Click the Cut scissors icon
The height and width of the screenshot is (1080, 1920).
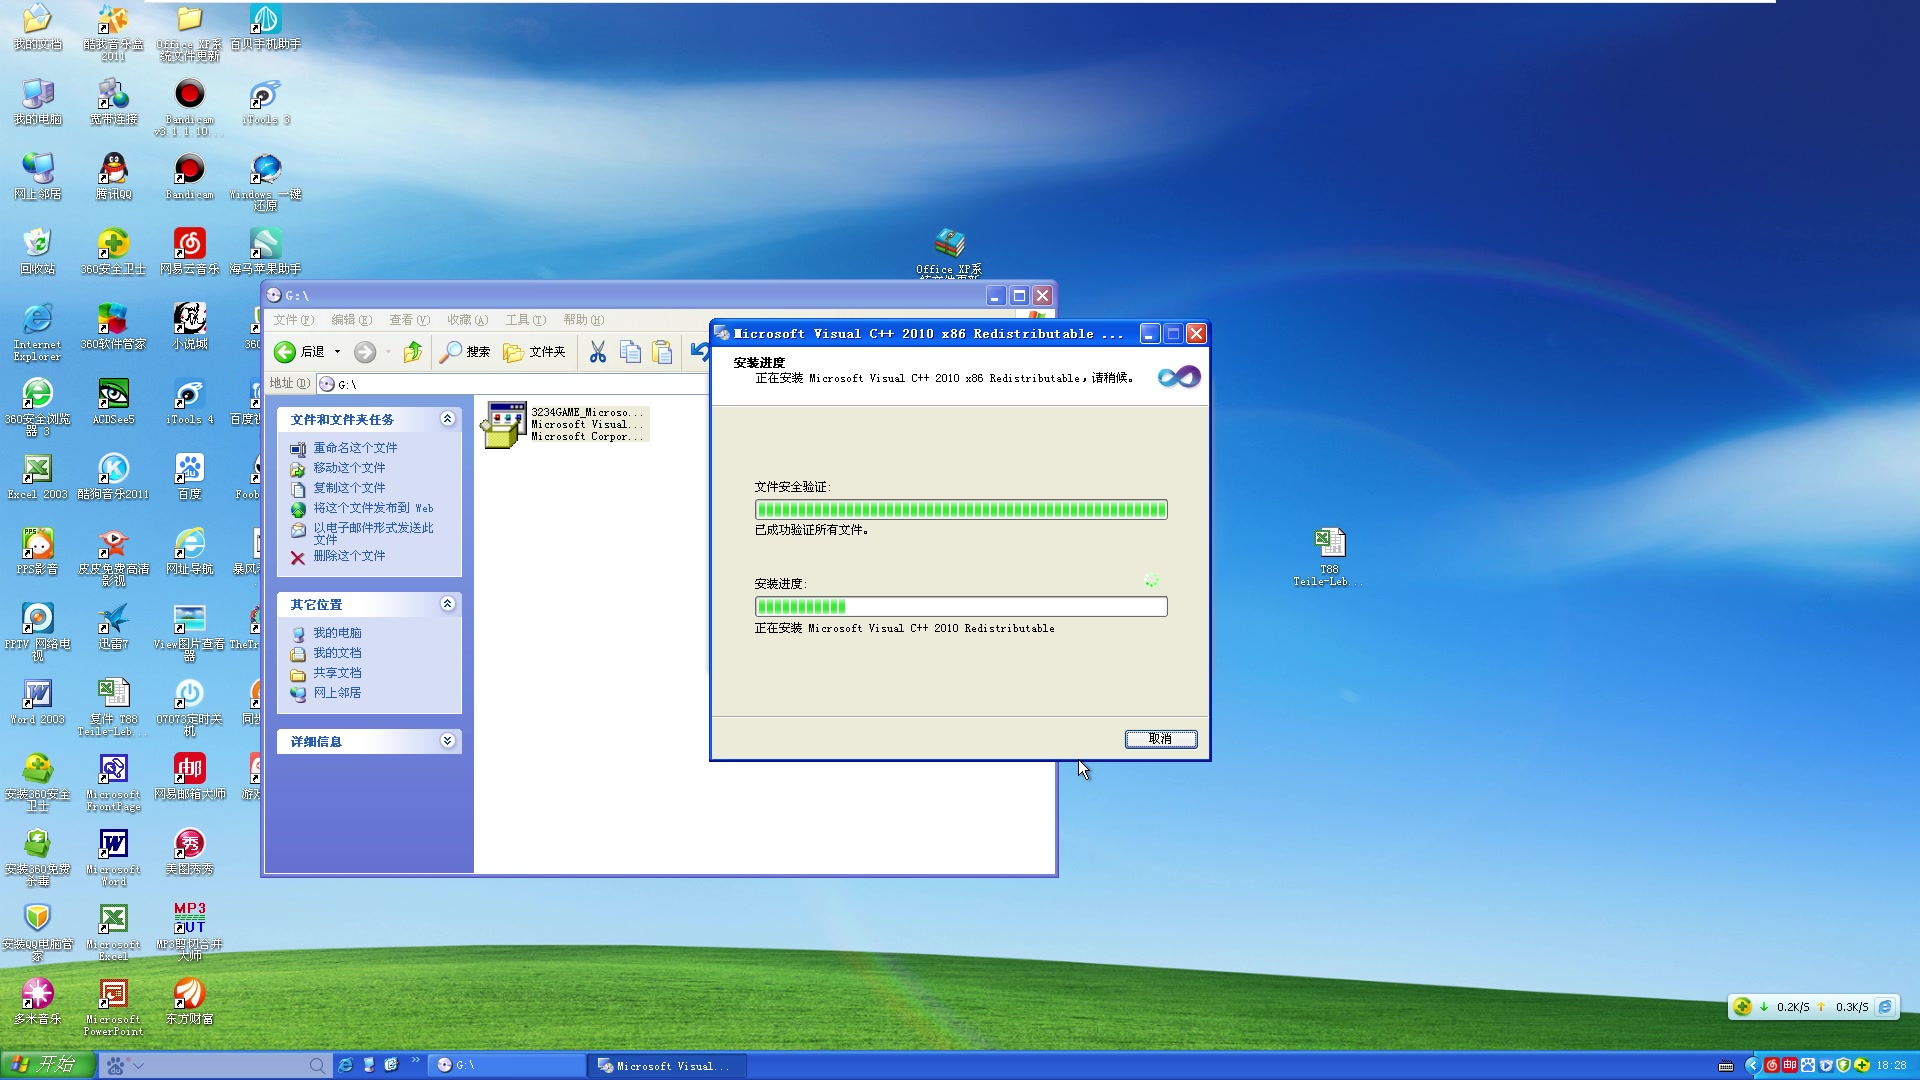598,352
